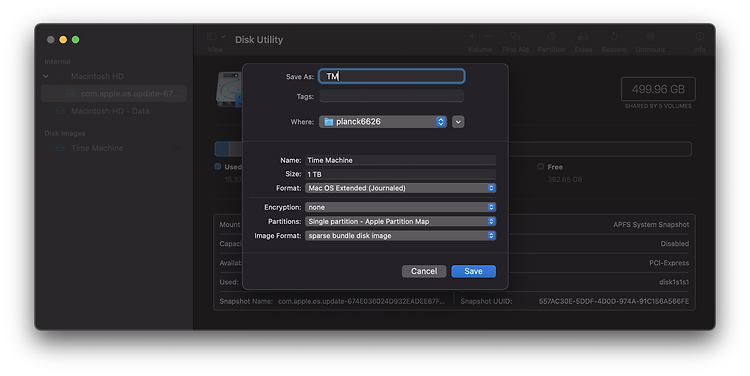This screenshot has width=750, height=376.
Task: Click the Save button
Action: (474, 271)
